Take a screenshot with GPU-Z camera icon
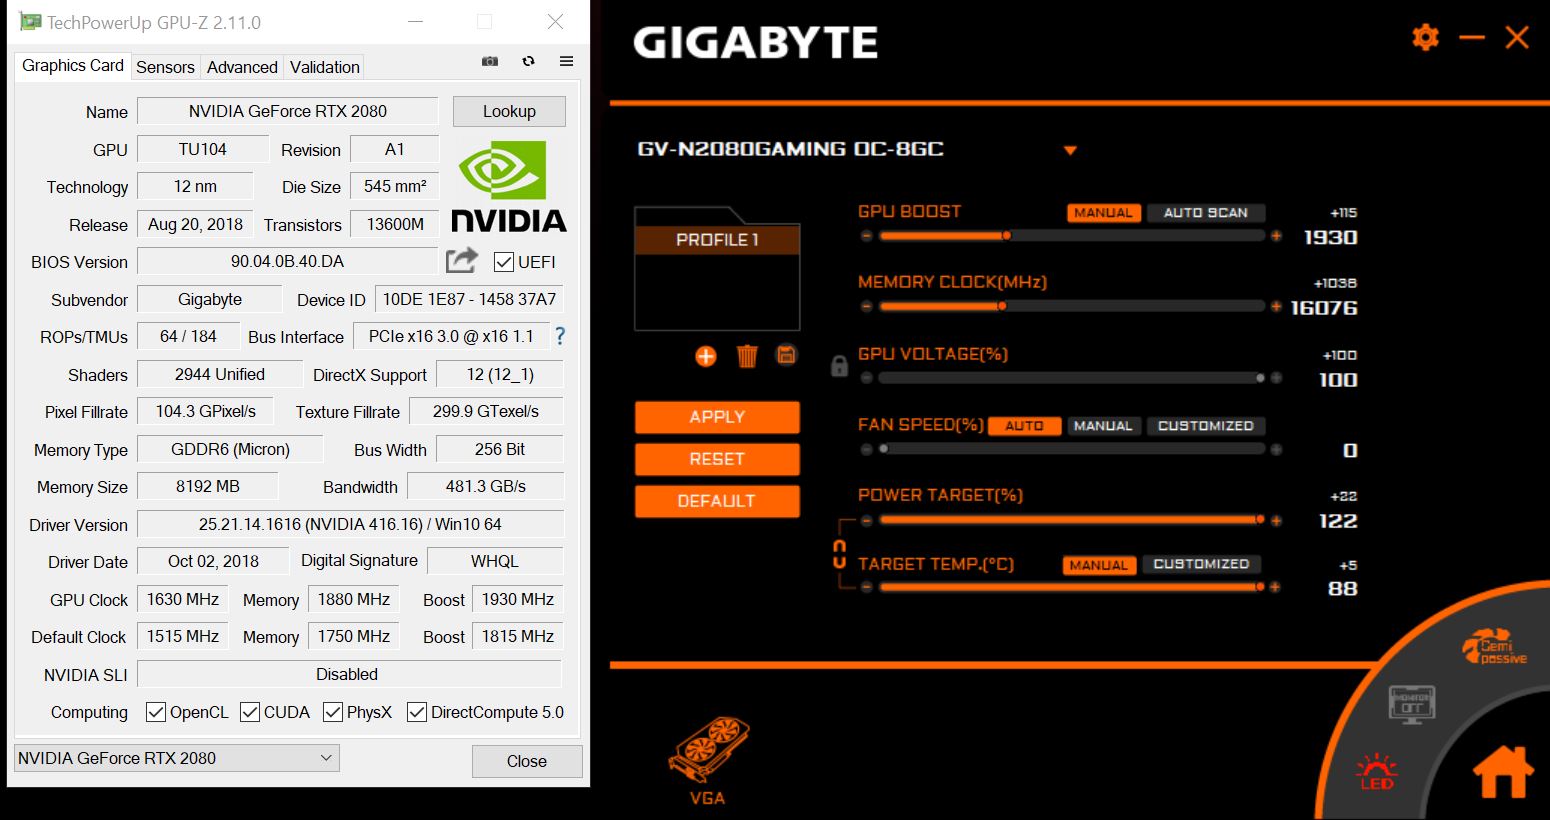The height and width of the screenshot is (820, 1550). (x=490, y=62)
